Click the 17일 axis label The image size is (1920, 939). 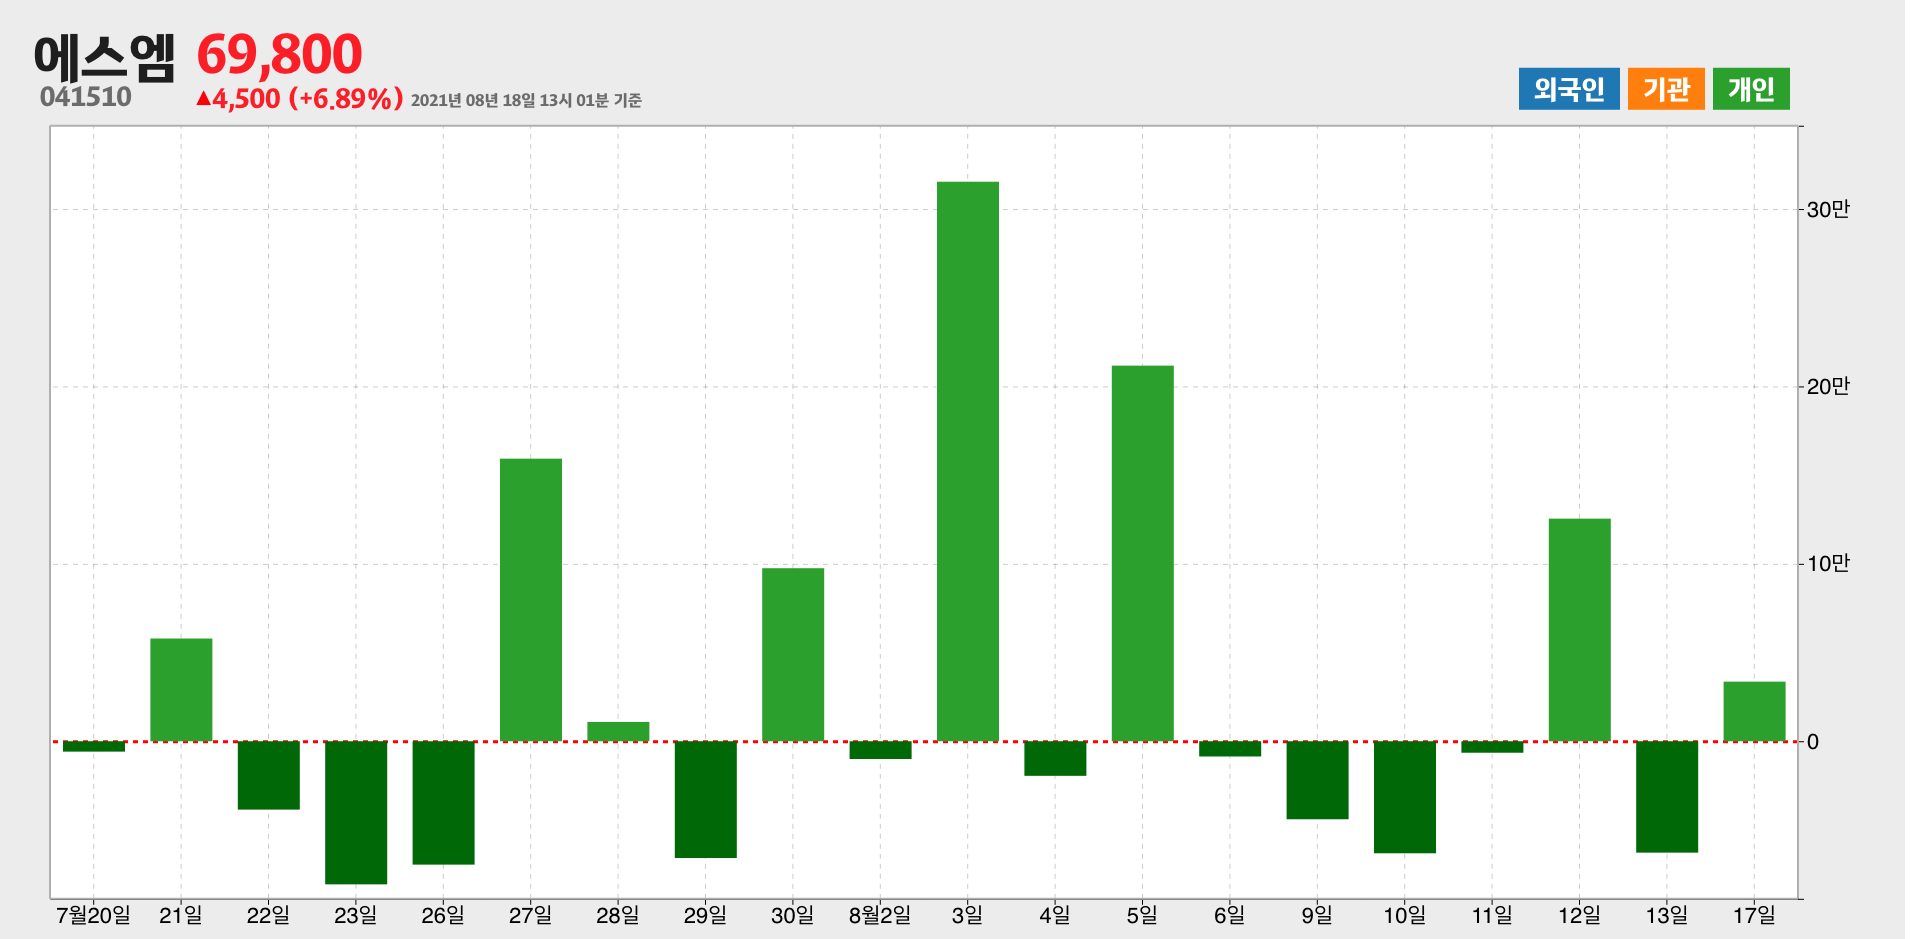click(1754, 914)
